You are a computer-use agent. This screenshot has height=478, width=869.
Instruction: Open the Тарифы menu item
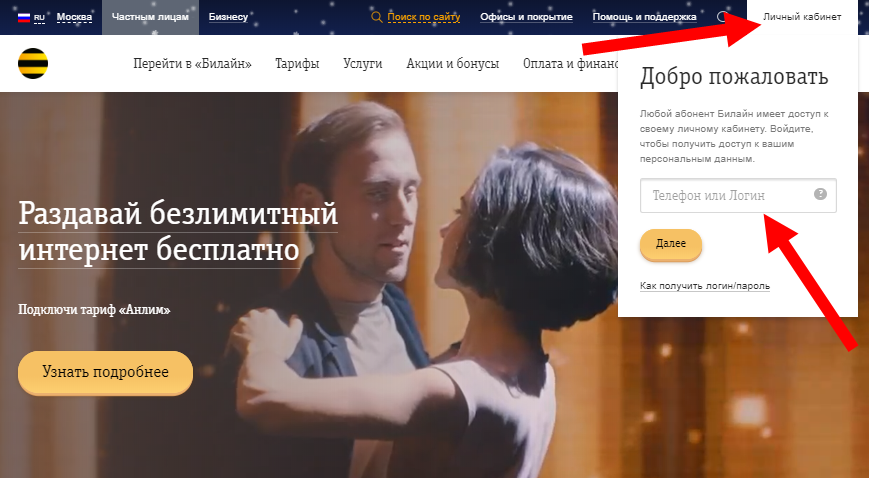[x=297, y=64]
